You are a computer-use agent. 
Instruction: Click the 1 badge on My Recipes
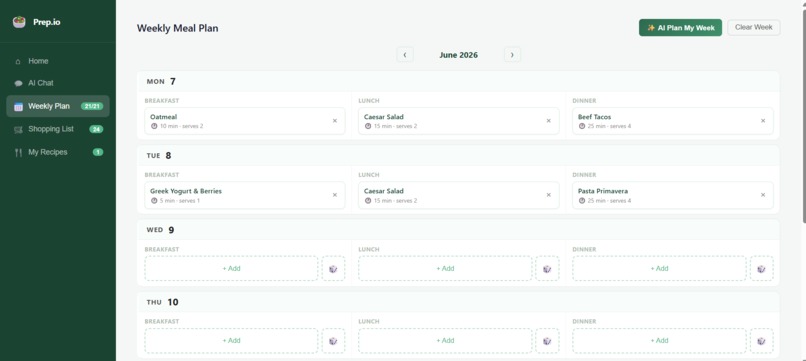(98, 152)
